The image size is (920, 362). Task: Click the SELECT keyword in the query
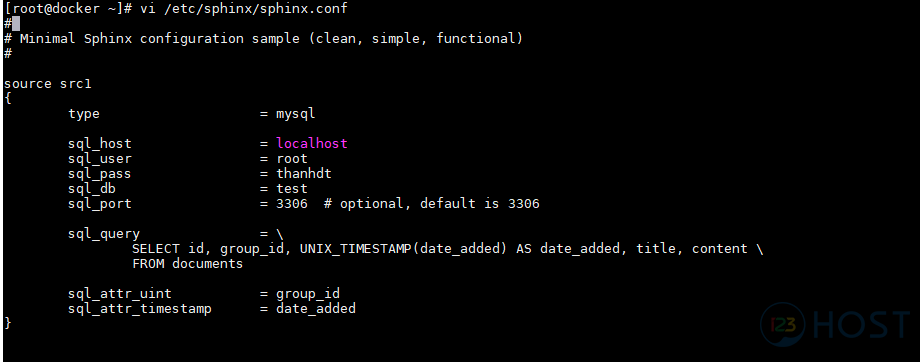pos(151,249)
